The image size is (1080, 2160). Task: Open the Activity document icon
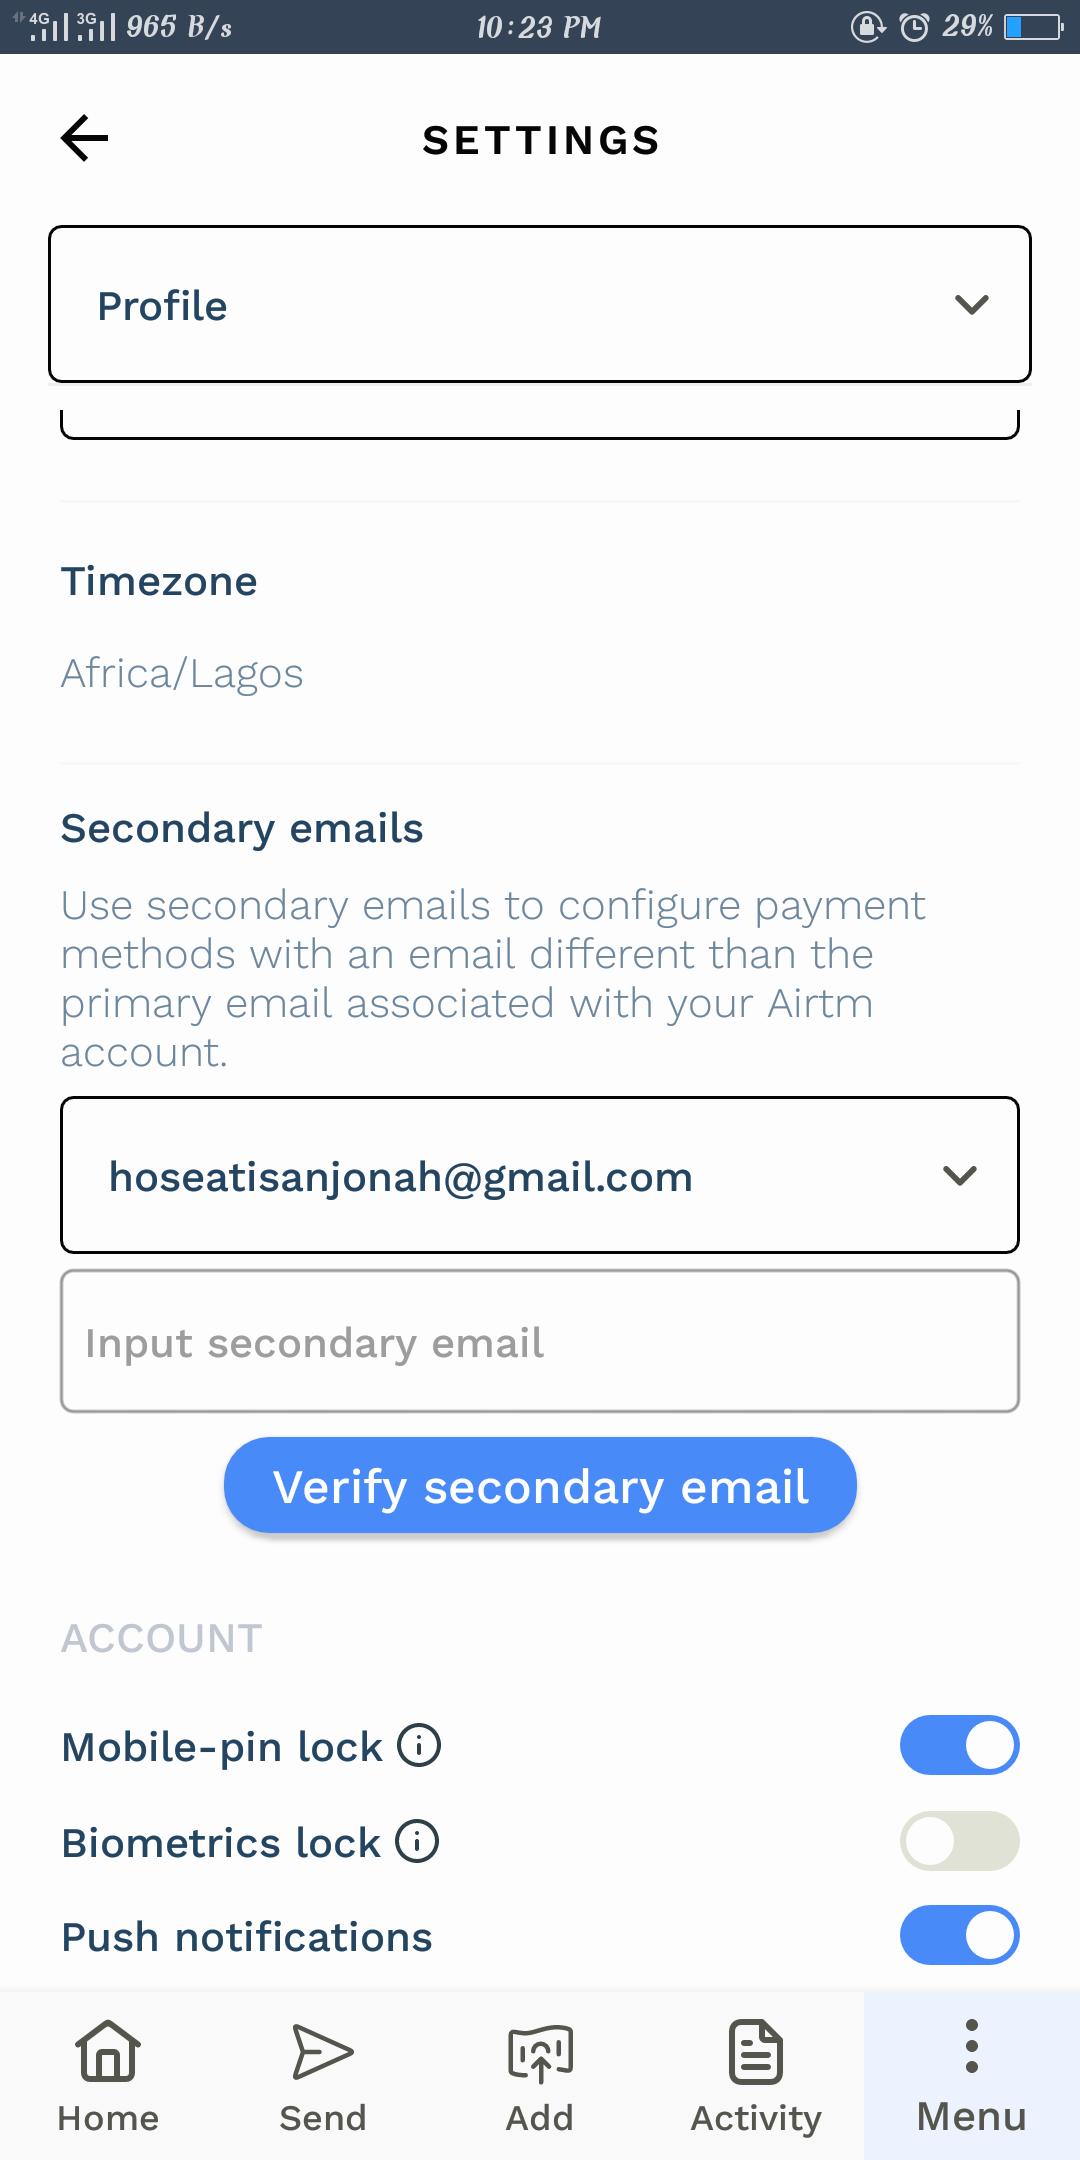(x=756, y=2052)
